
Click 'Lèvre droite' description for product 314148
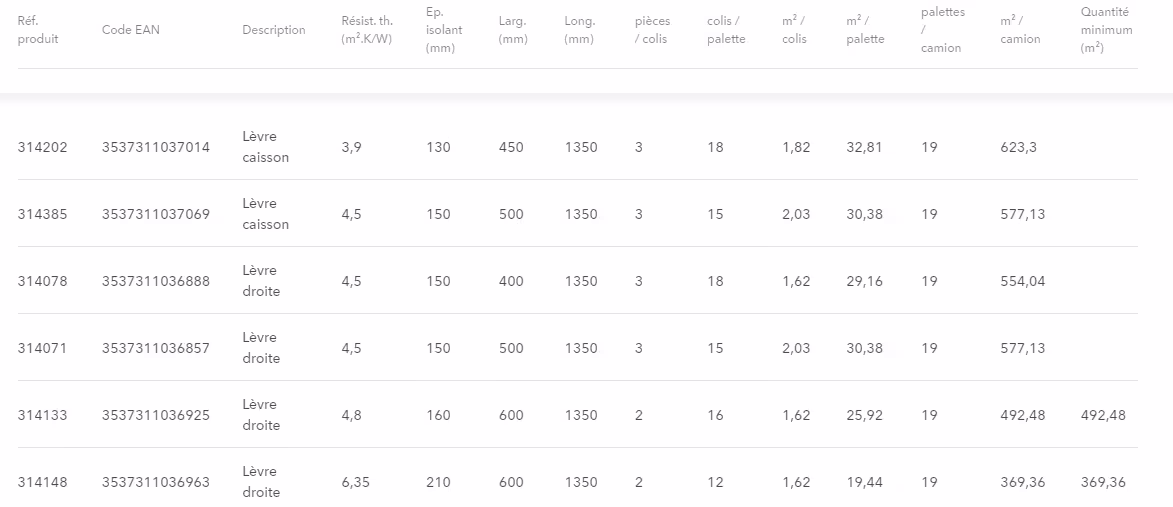pos(261,482)
